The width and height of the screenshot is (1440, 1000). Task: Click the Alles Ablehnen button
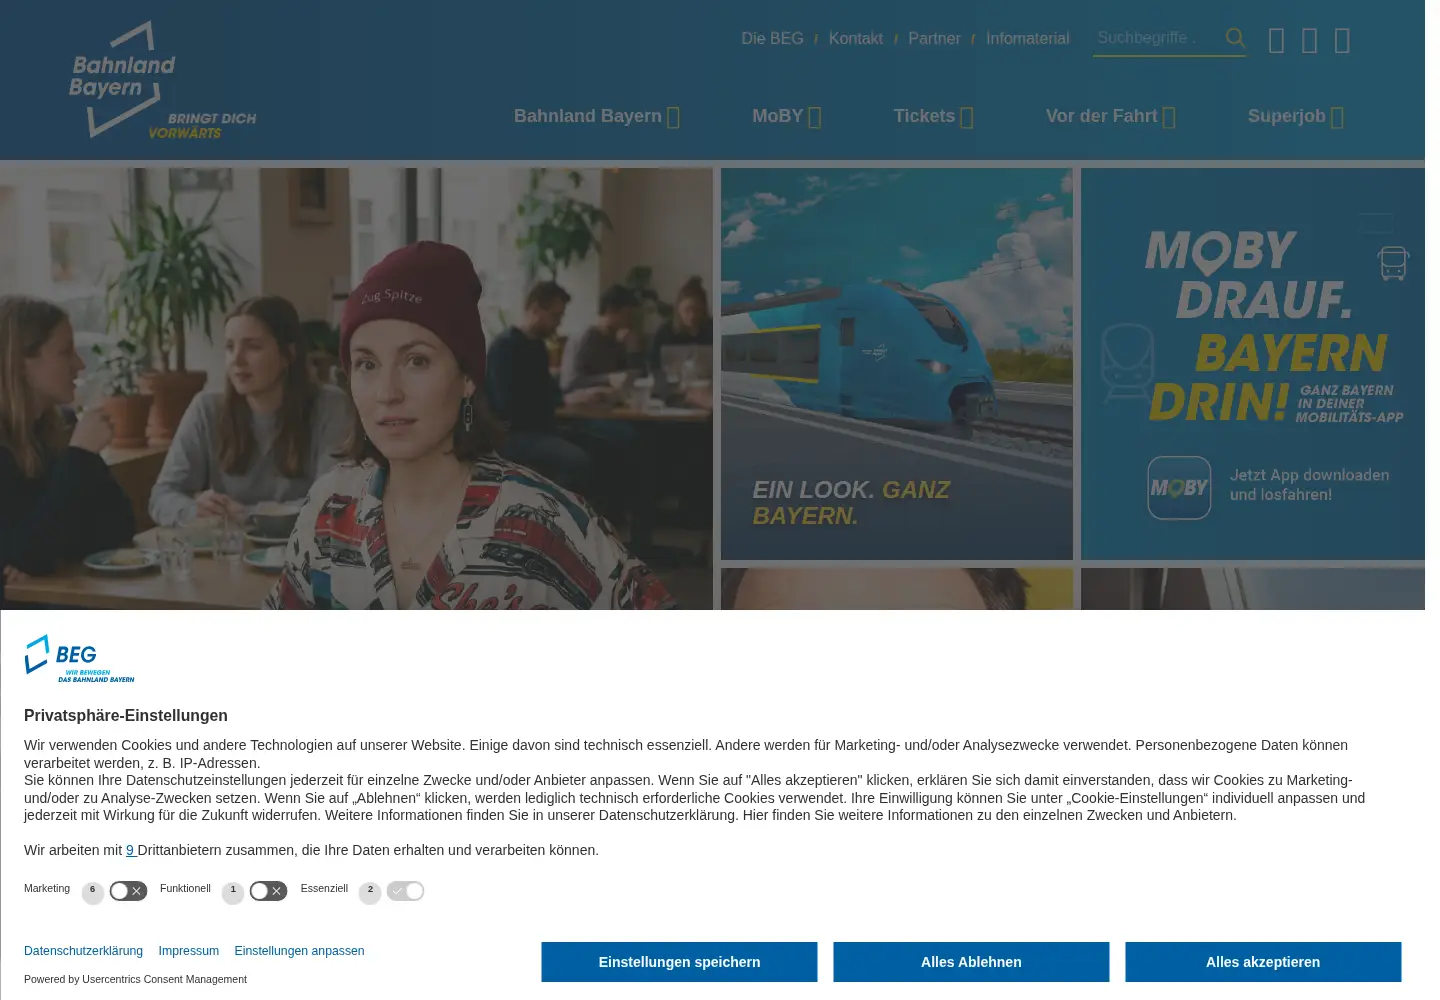pyautogui.click(x=971, y=962)
